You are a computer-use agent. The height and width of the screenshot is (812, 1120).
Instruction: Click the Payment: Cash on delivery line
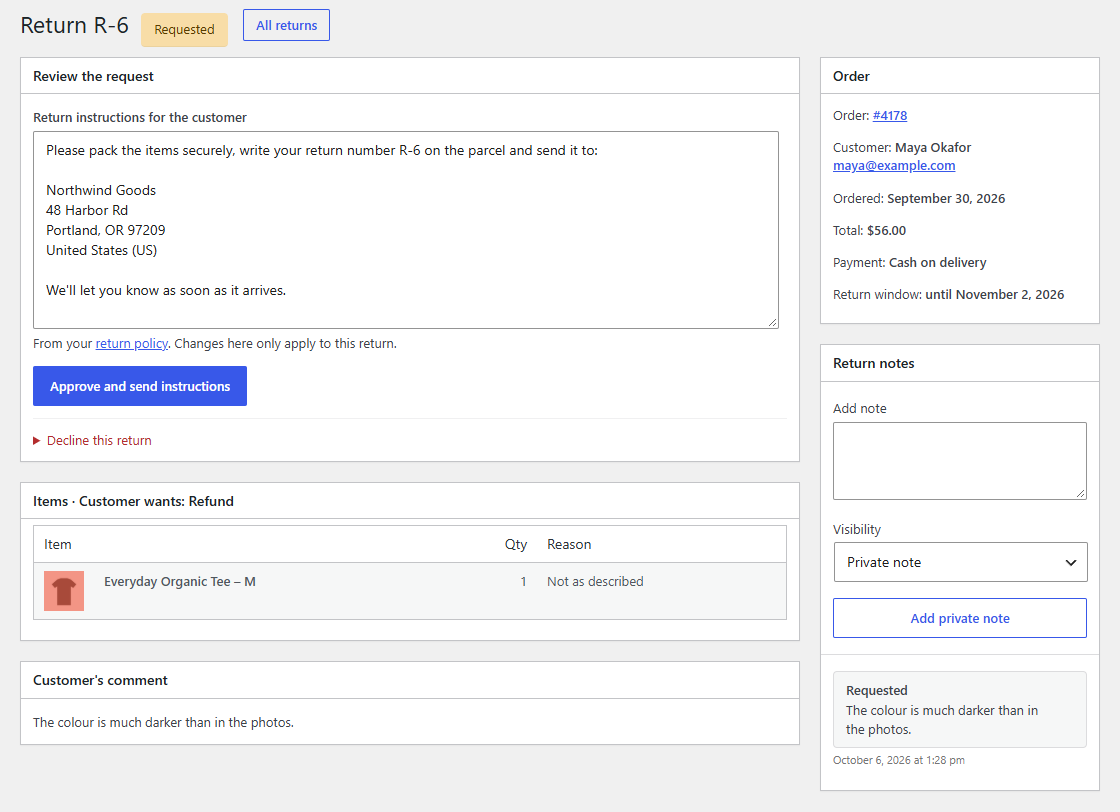pos(909,263)
